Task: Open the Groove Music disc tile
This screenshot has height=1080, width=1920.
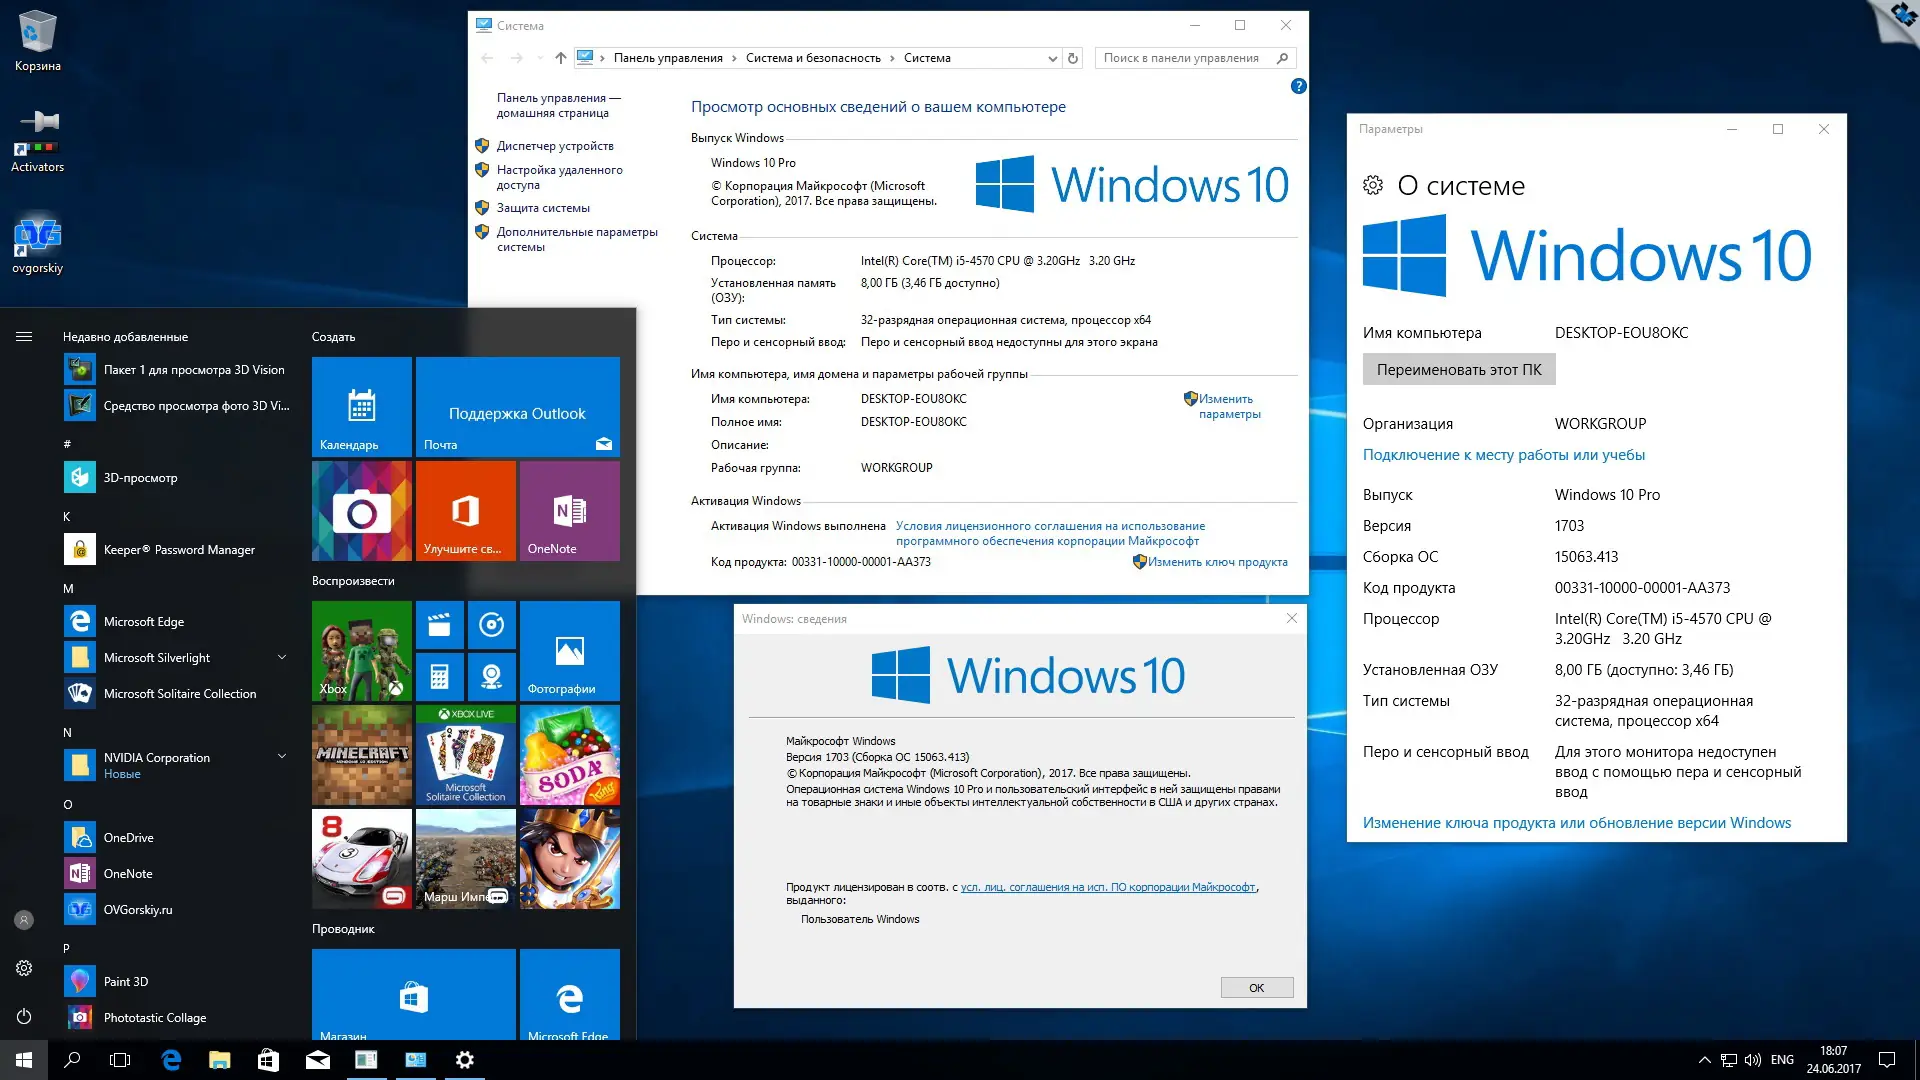Action: 491,625
